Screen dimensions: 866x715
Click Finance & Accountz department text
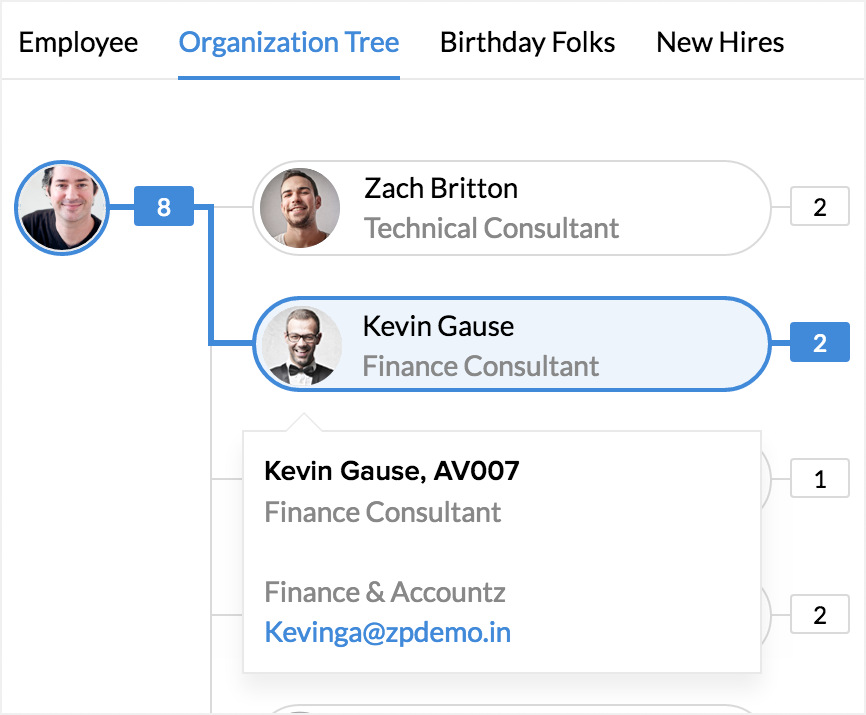385,592
